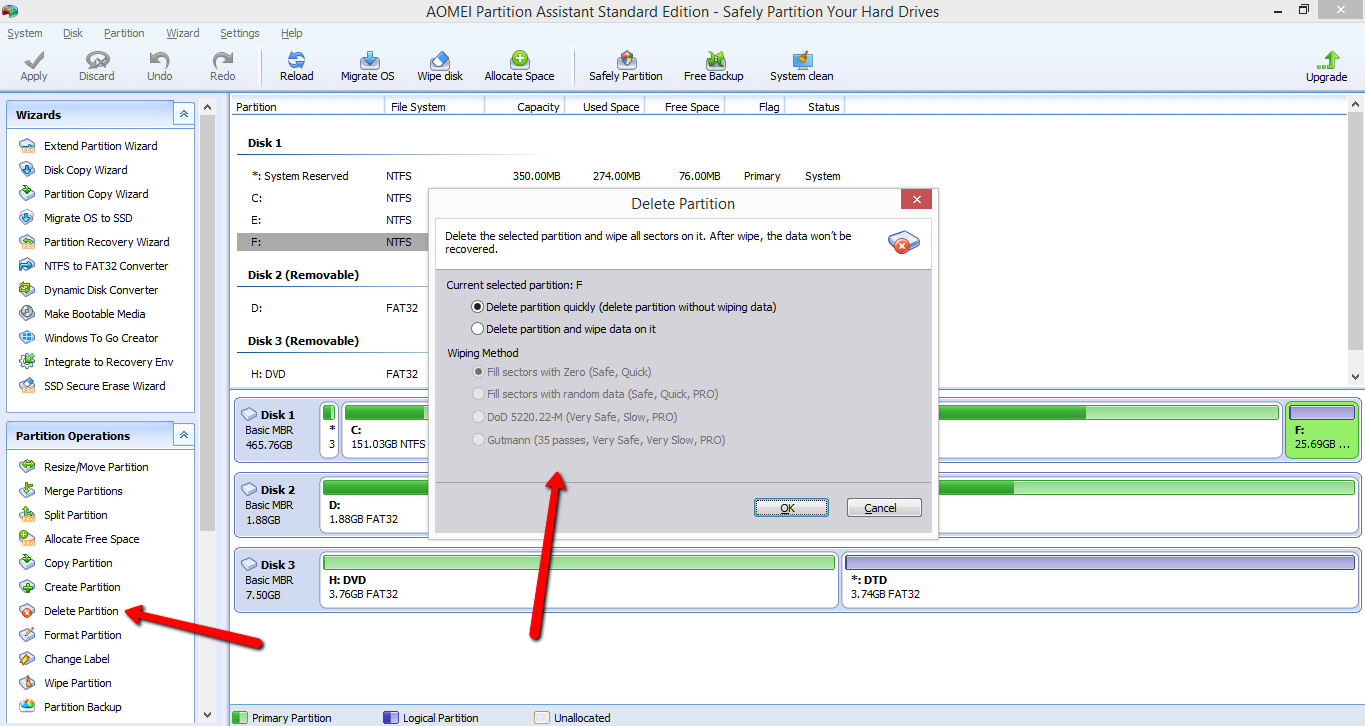The height and width of the screenshot is (726, 1365).
Task: Select Wipe Partition operation
Action: 65,683
